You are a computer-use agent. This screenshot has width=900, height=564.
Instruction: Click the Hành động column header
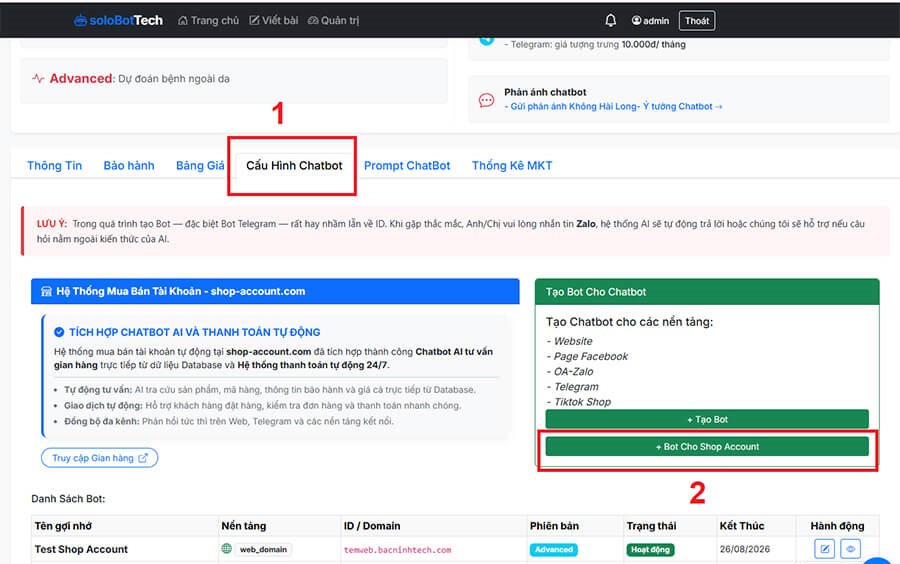(x=837, y=526)
